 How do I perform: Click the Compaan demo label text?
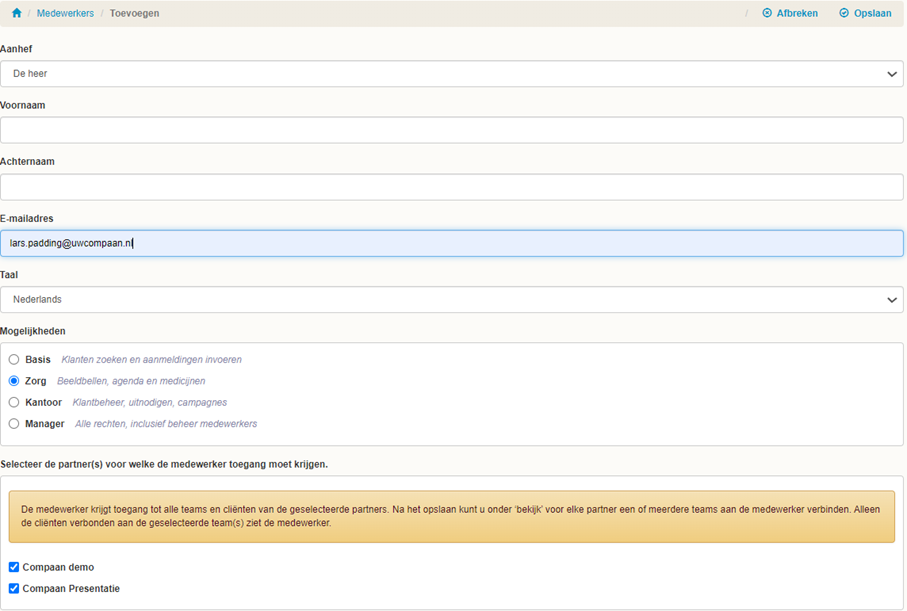tap(58, 567)
